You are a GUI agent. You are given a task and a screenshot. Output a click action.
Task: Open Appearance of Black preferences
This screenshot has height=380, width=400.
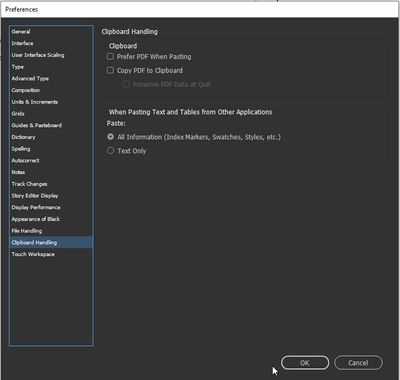tap(51, 219)
